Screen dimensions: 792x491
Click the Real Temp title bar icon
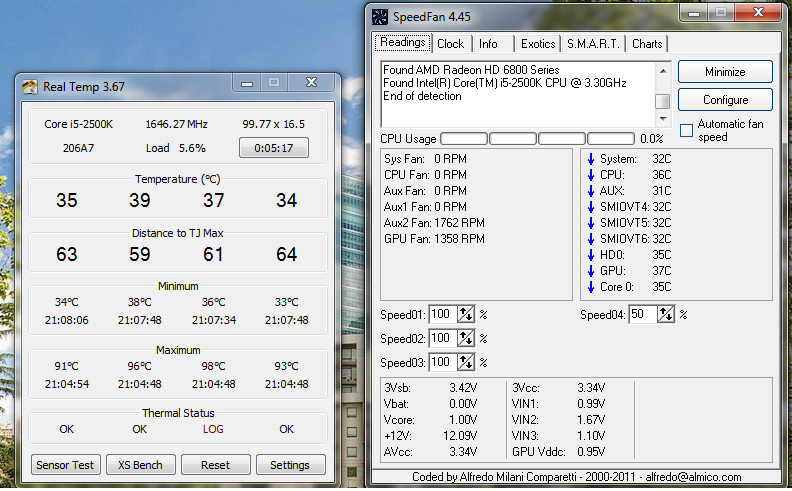[30, 87]
